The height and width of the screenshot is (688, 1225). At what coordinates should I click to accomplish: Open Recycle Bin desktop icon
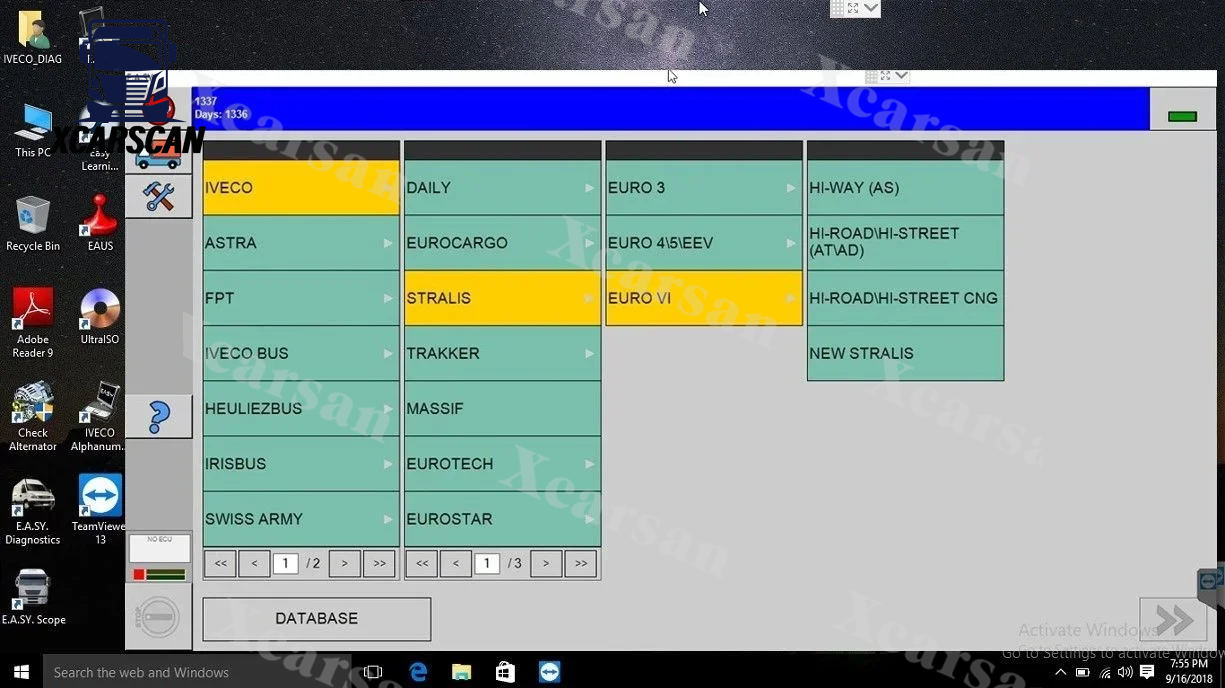33,224
